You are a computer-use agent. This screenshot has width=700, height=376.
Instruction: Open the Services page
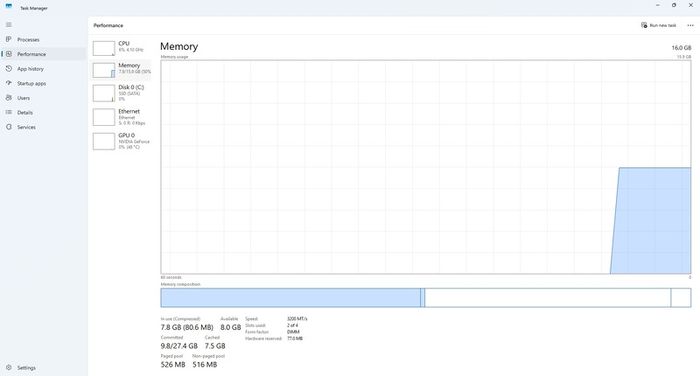pos(43,127)
